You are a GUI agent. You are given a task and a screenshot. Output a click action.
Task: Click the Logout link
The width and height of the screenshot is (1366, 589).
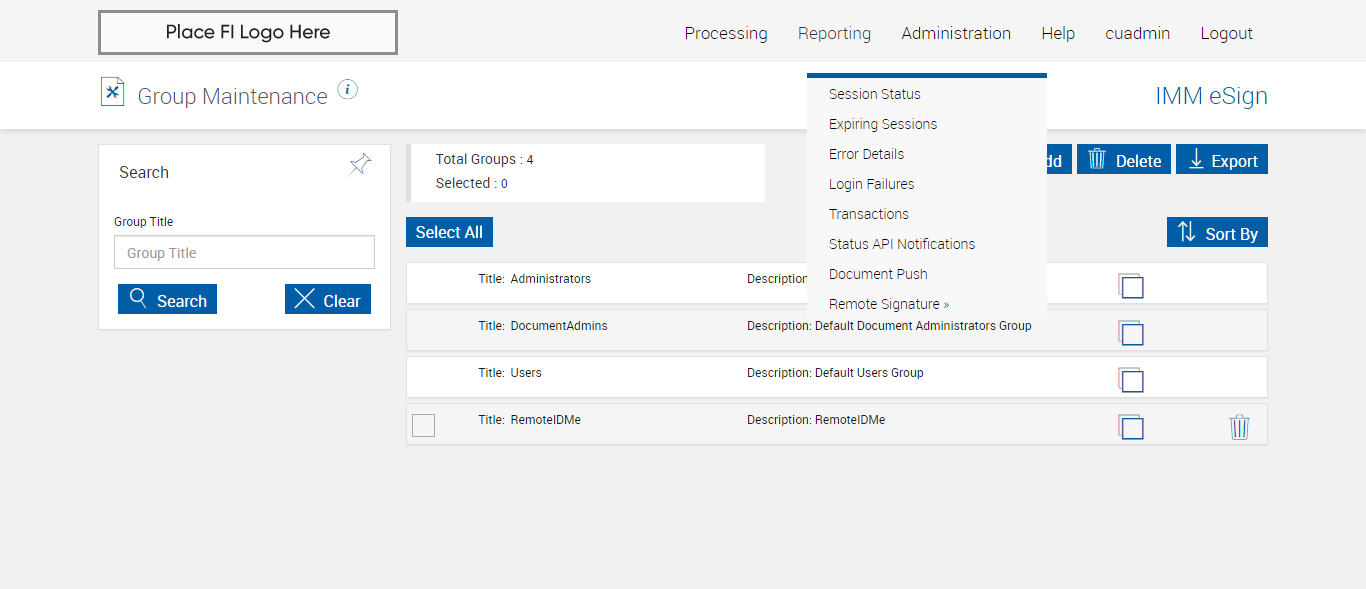[1226, 33]
